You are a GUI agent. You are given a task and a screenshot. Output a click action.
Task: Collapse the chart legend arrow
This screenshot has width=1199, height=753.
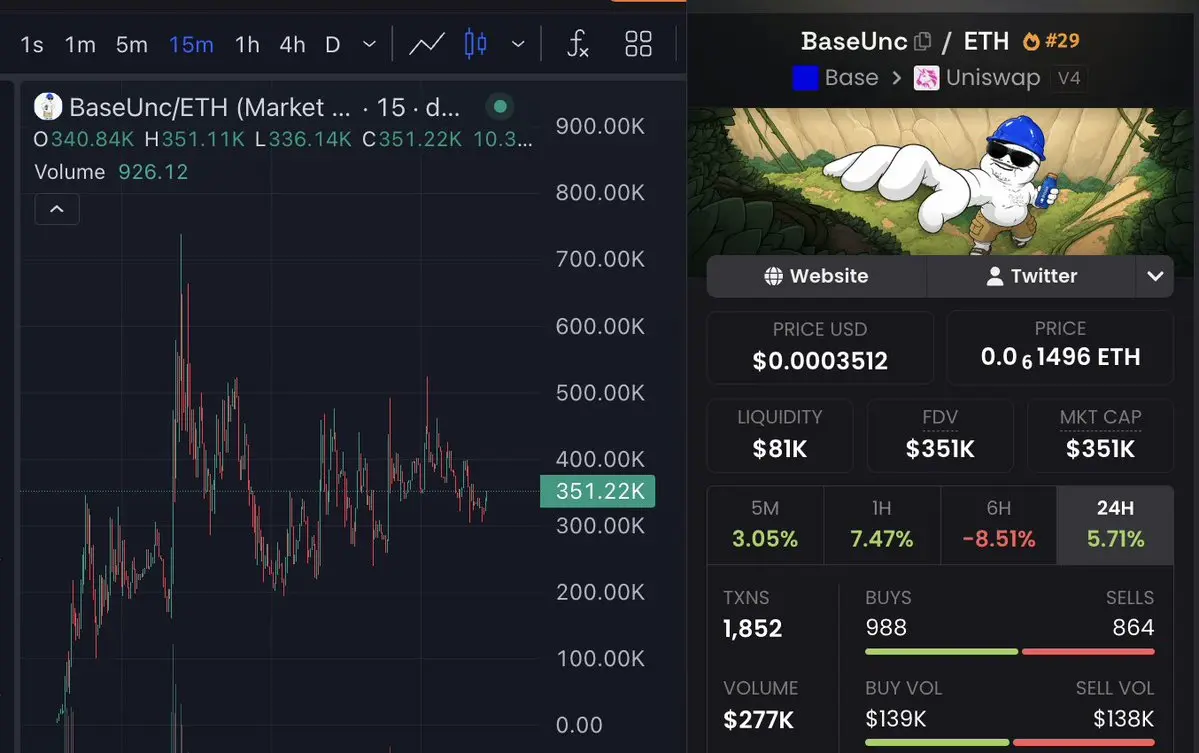57,209
